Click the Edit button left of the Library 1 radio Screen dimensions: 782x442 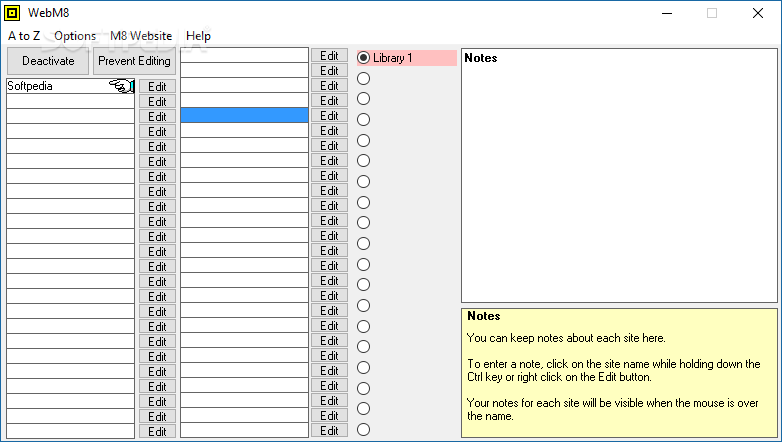[x=329, y=55]
